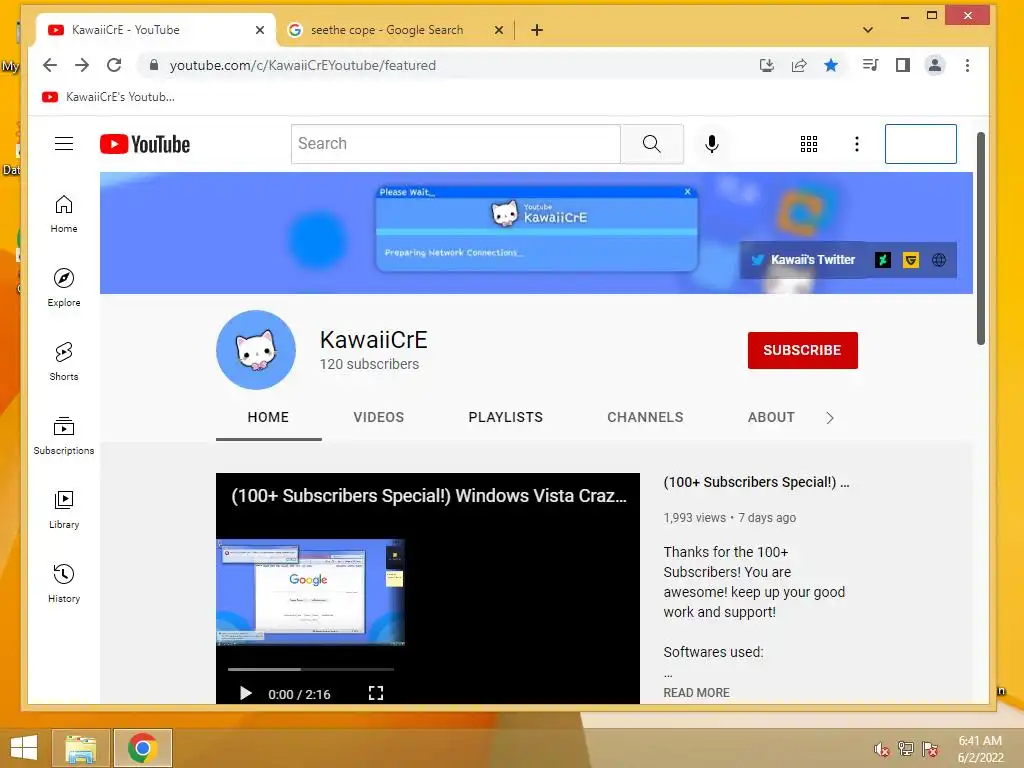Viewport: 1024px width, 768px height.
Task: Select the HOME channel tab
Action: [x=268, y=417]
